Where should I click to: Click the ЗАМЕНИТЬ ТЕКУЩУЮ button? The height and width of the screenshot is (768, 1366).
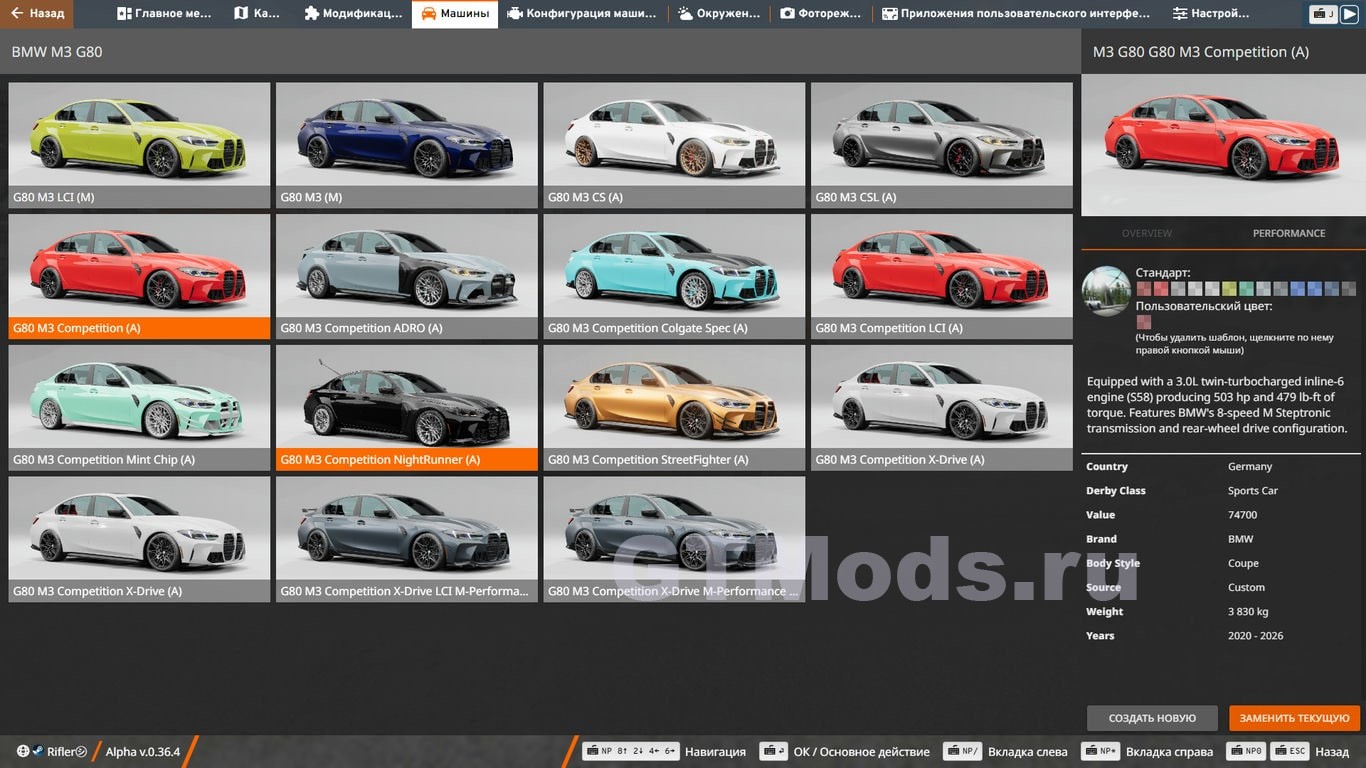pos(1295,718)
